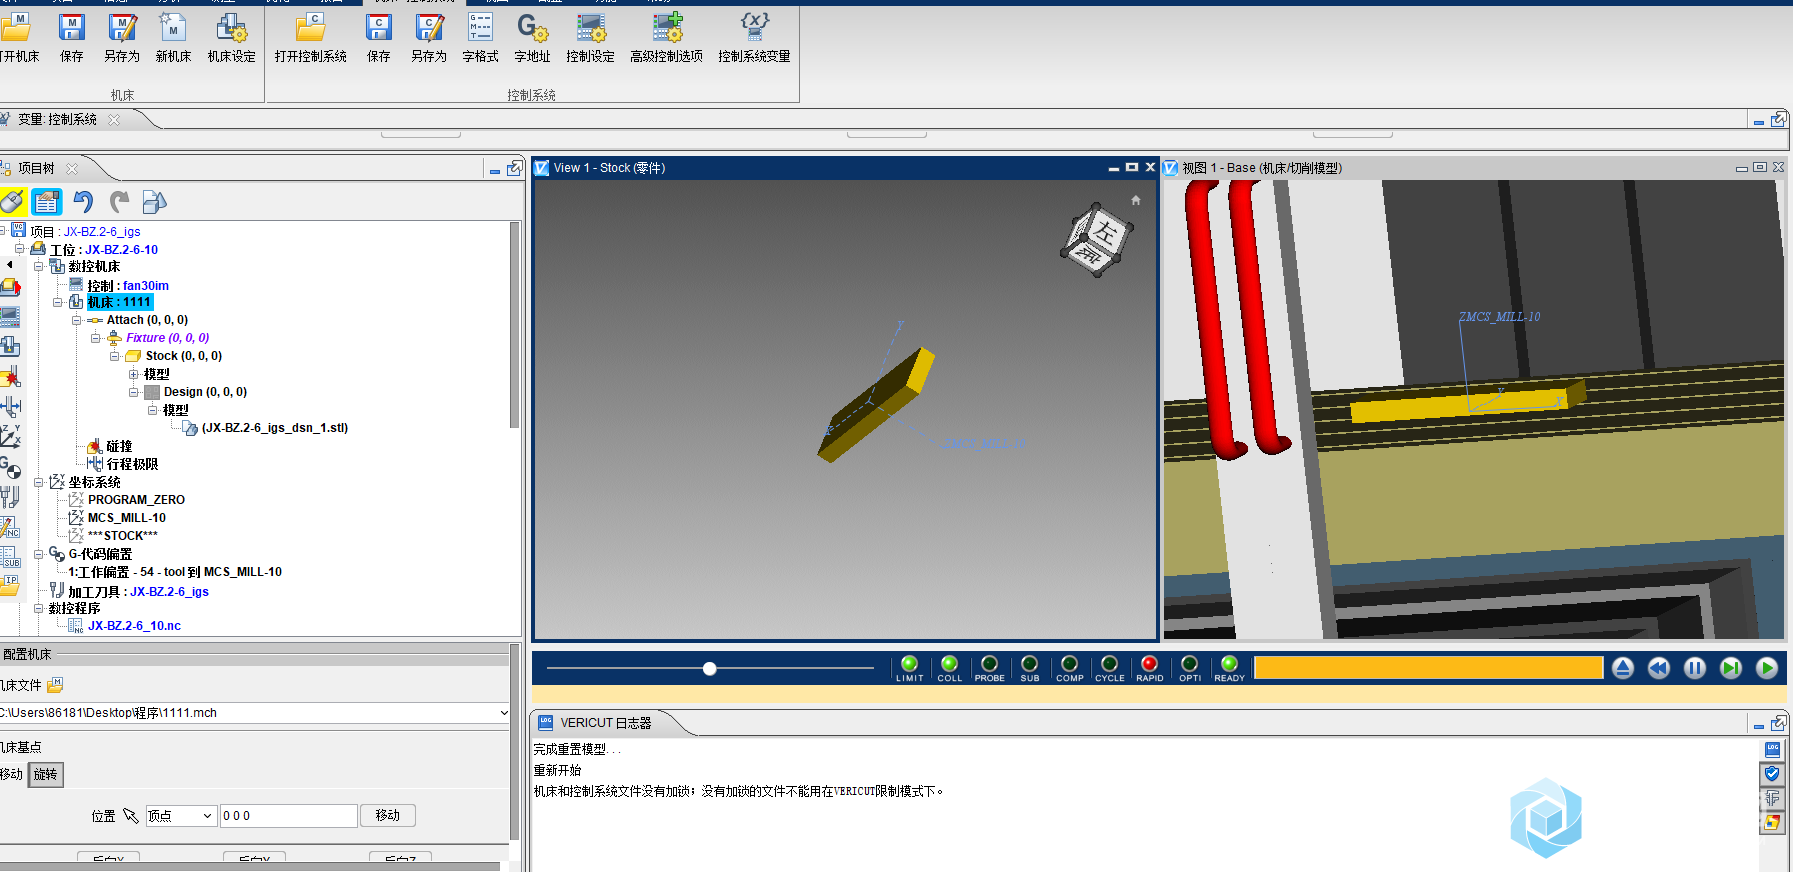Click the control system 保存 save icon
This screenshot has height=872, width=1793.
(379, 27)
